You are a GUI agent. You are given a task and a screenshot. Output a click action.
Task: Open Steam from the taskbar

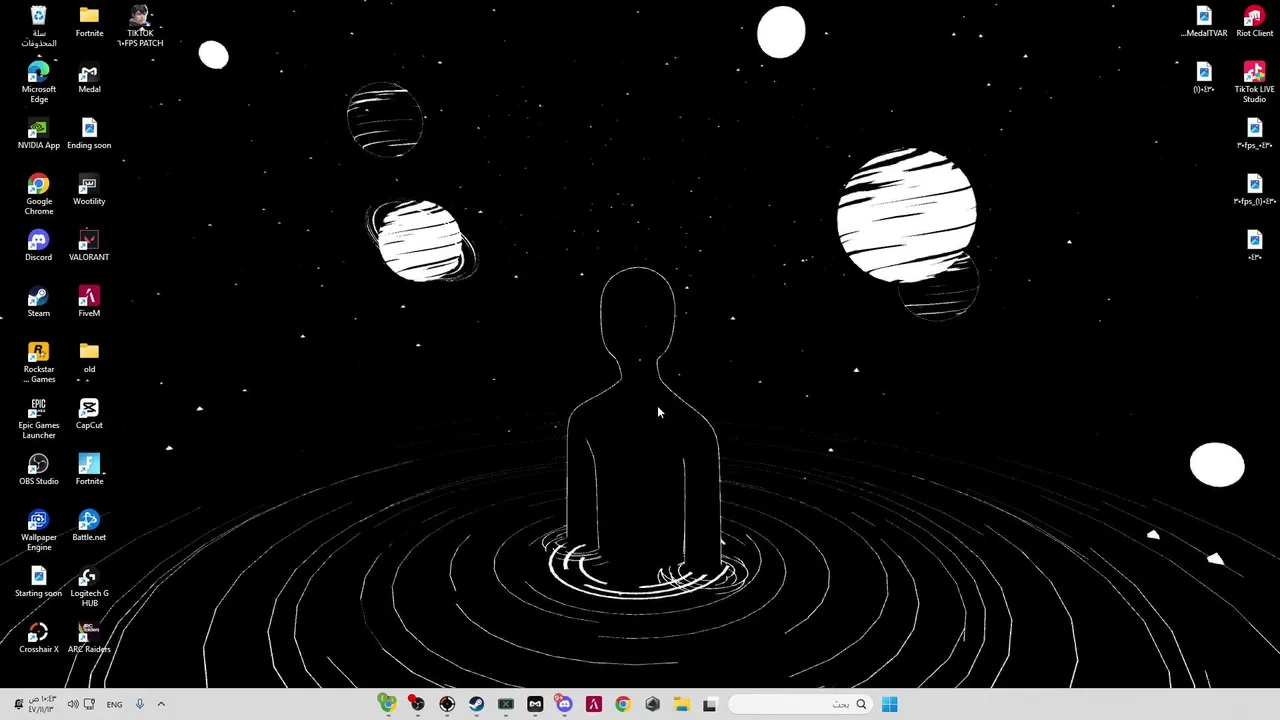[476, 704]
